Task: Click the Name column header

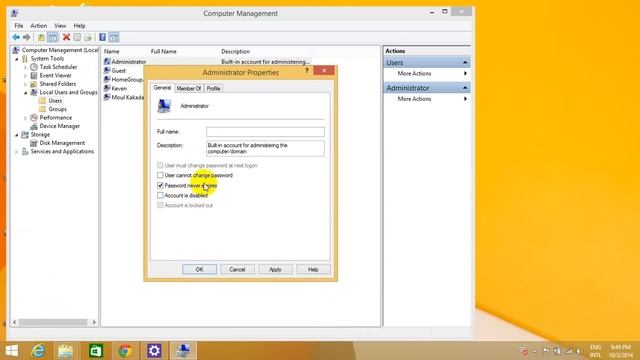Action: (x=111, y=51)
